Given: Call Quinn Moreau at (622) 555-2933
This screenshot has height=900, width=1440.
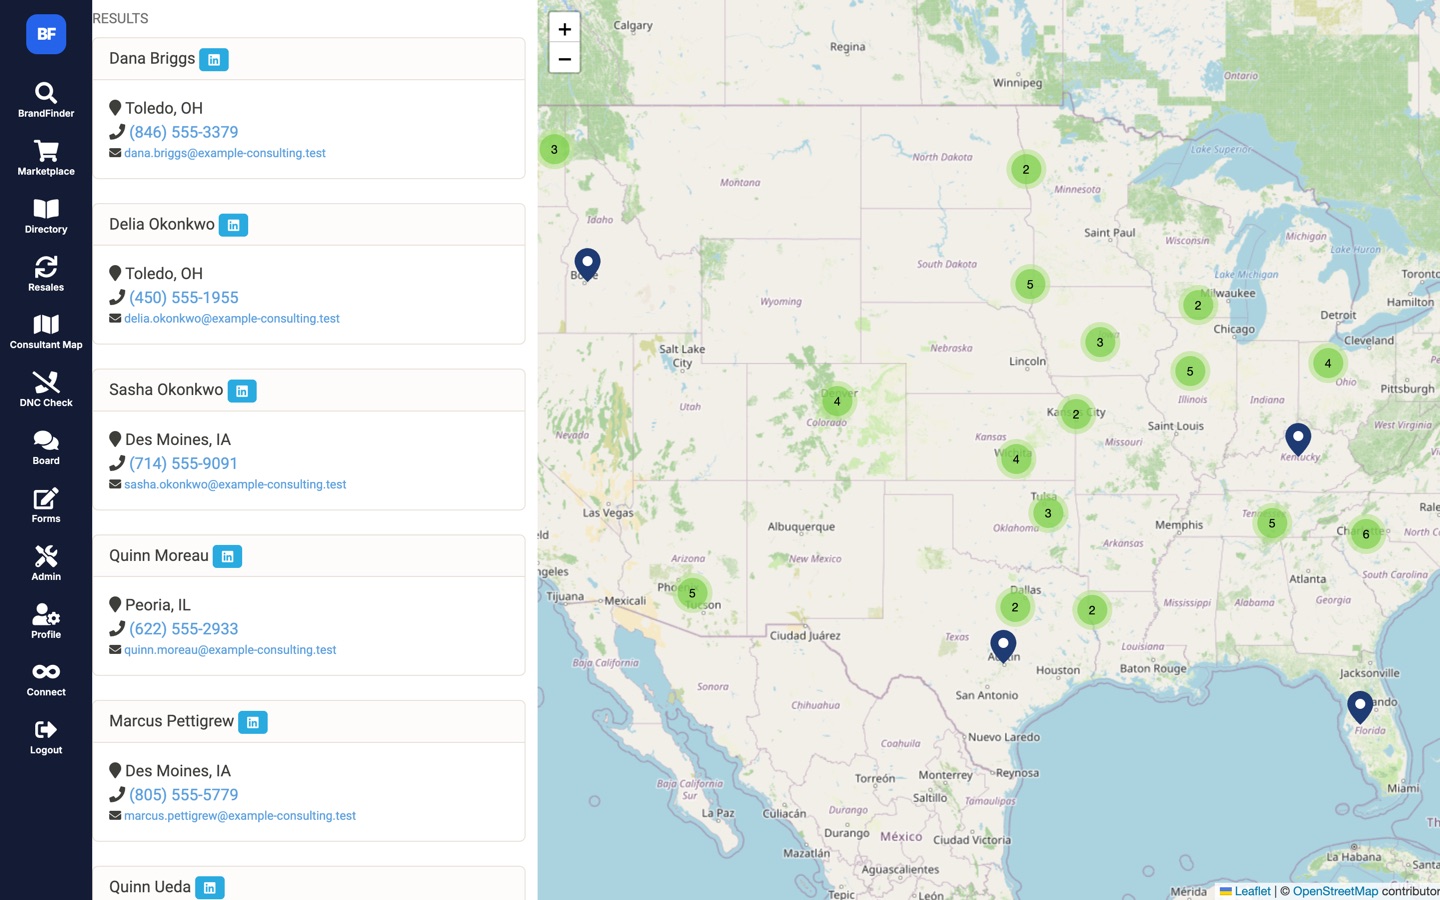Looking at the screenshot, I should click(x=184, y=629).
